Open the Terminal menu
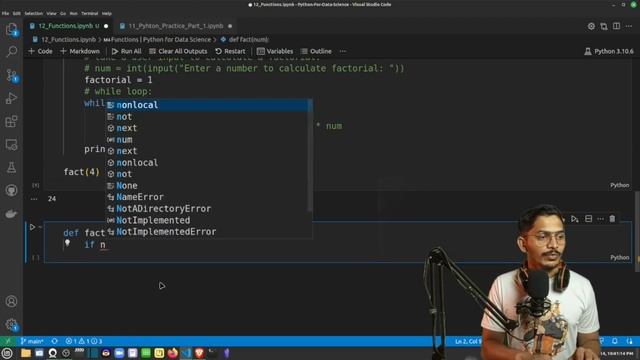Screen dimensions: 640x360 click(89, 13)
